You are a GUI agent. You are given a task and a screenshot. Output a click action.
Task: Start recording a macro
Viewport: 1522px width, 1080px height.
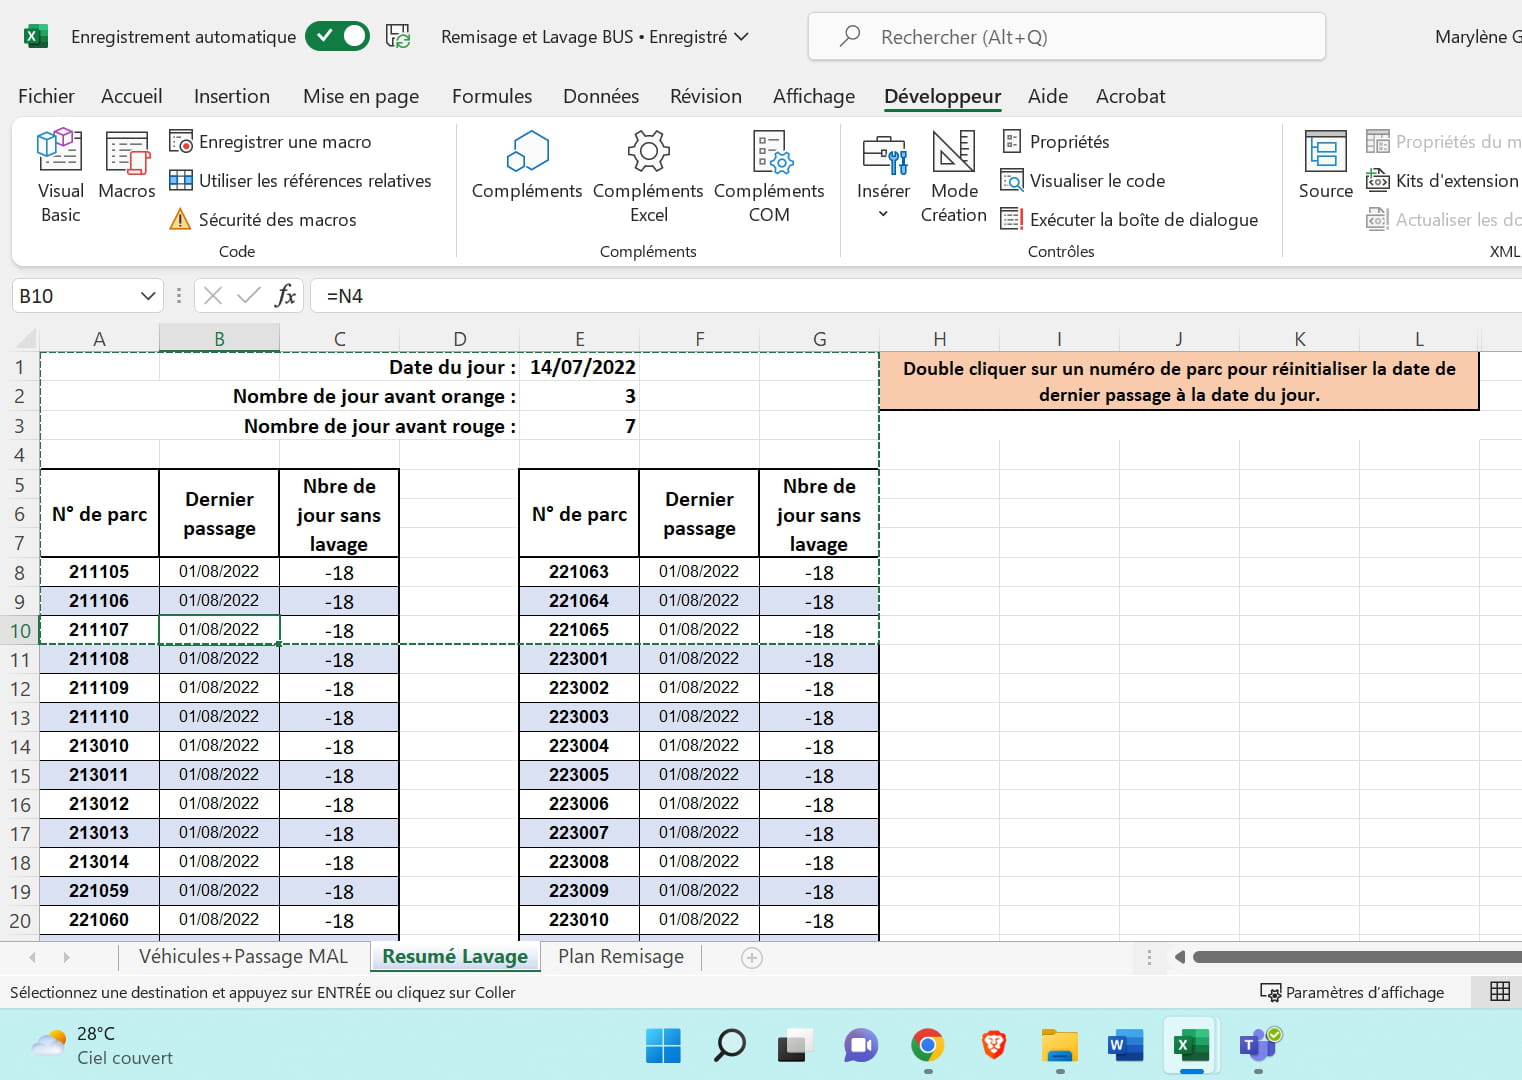pos(270,141)
